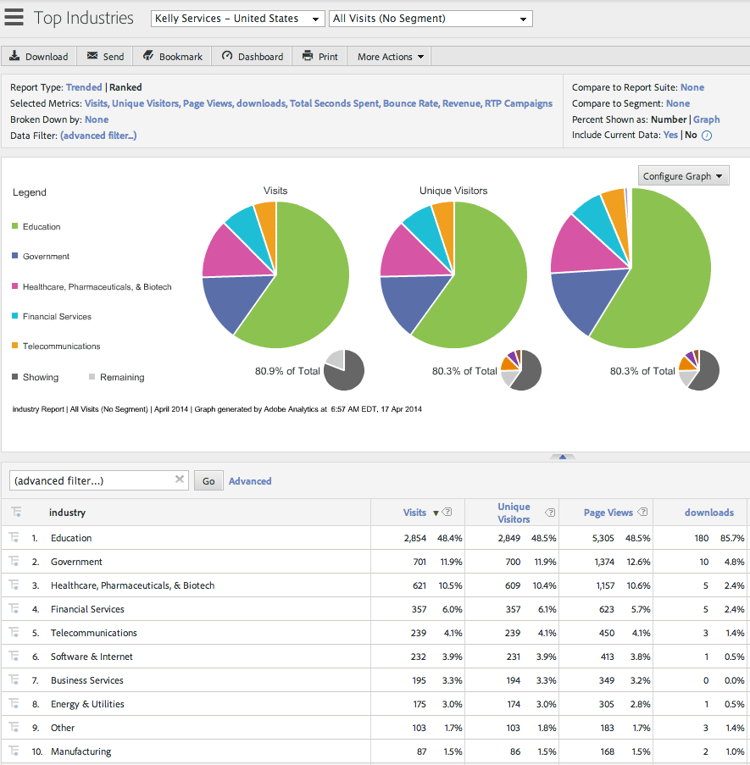
Task: Open the Kelly Services report suite dropdown
Action: [238, 19]
